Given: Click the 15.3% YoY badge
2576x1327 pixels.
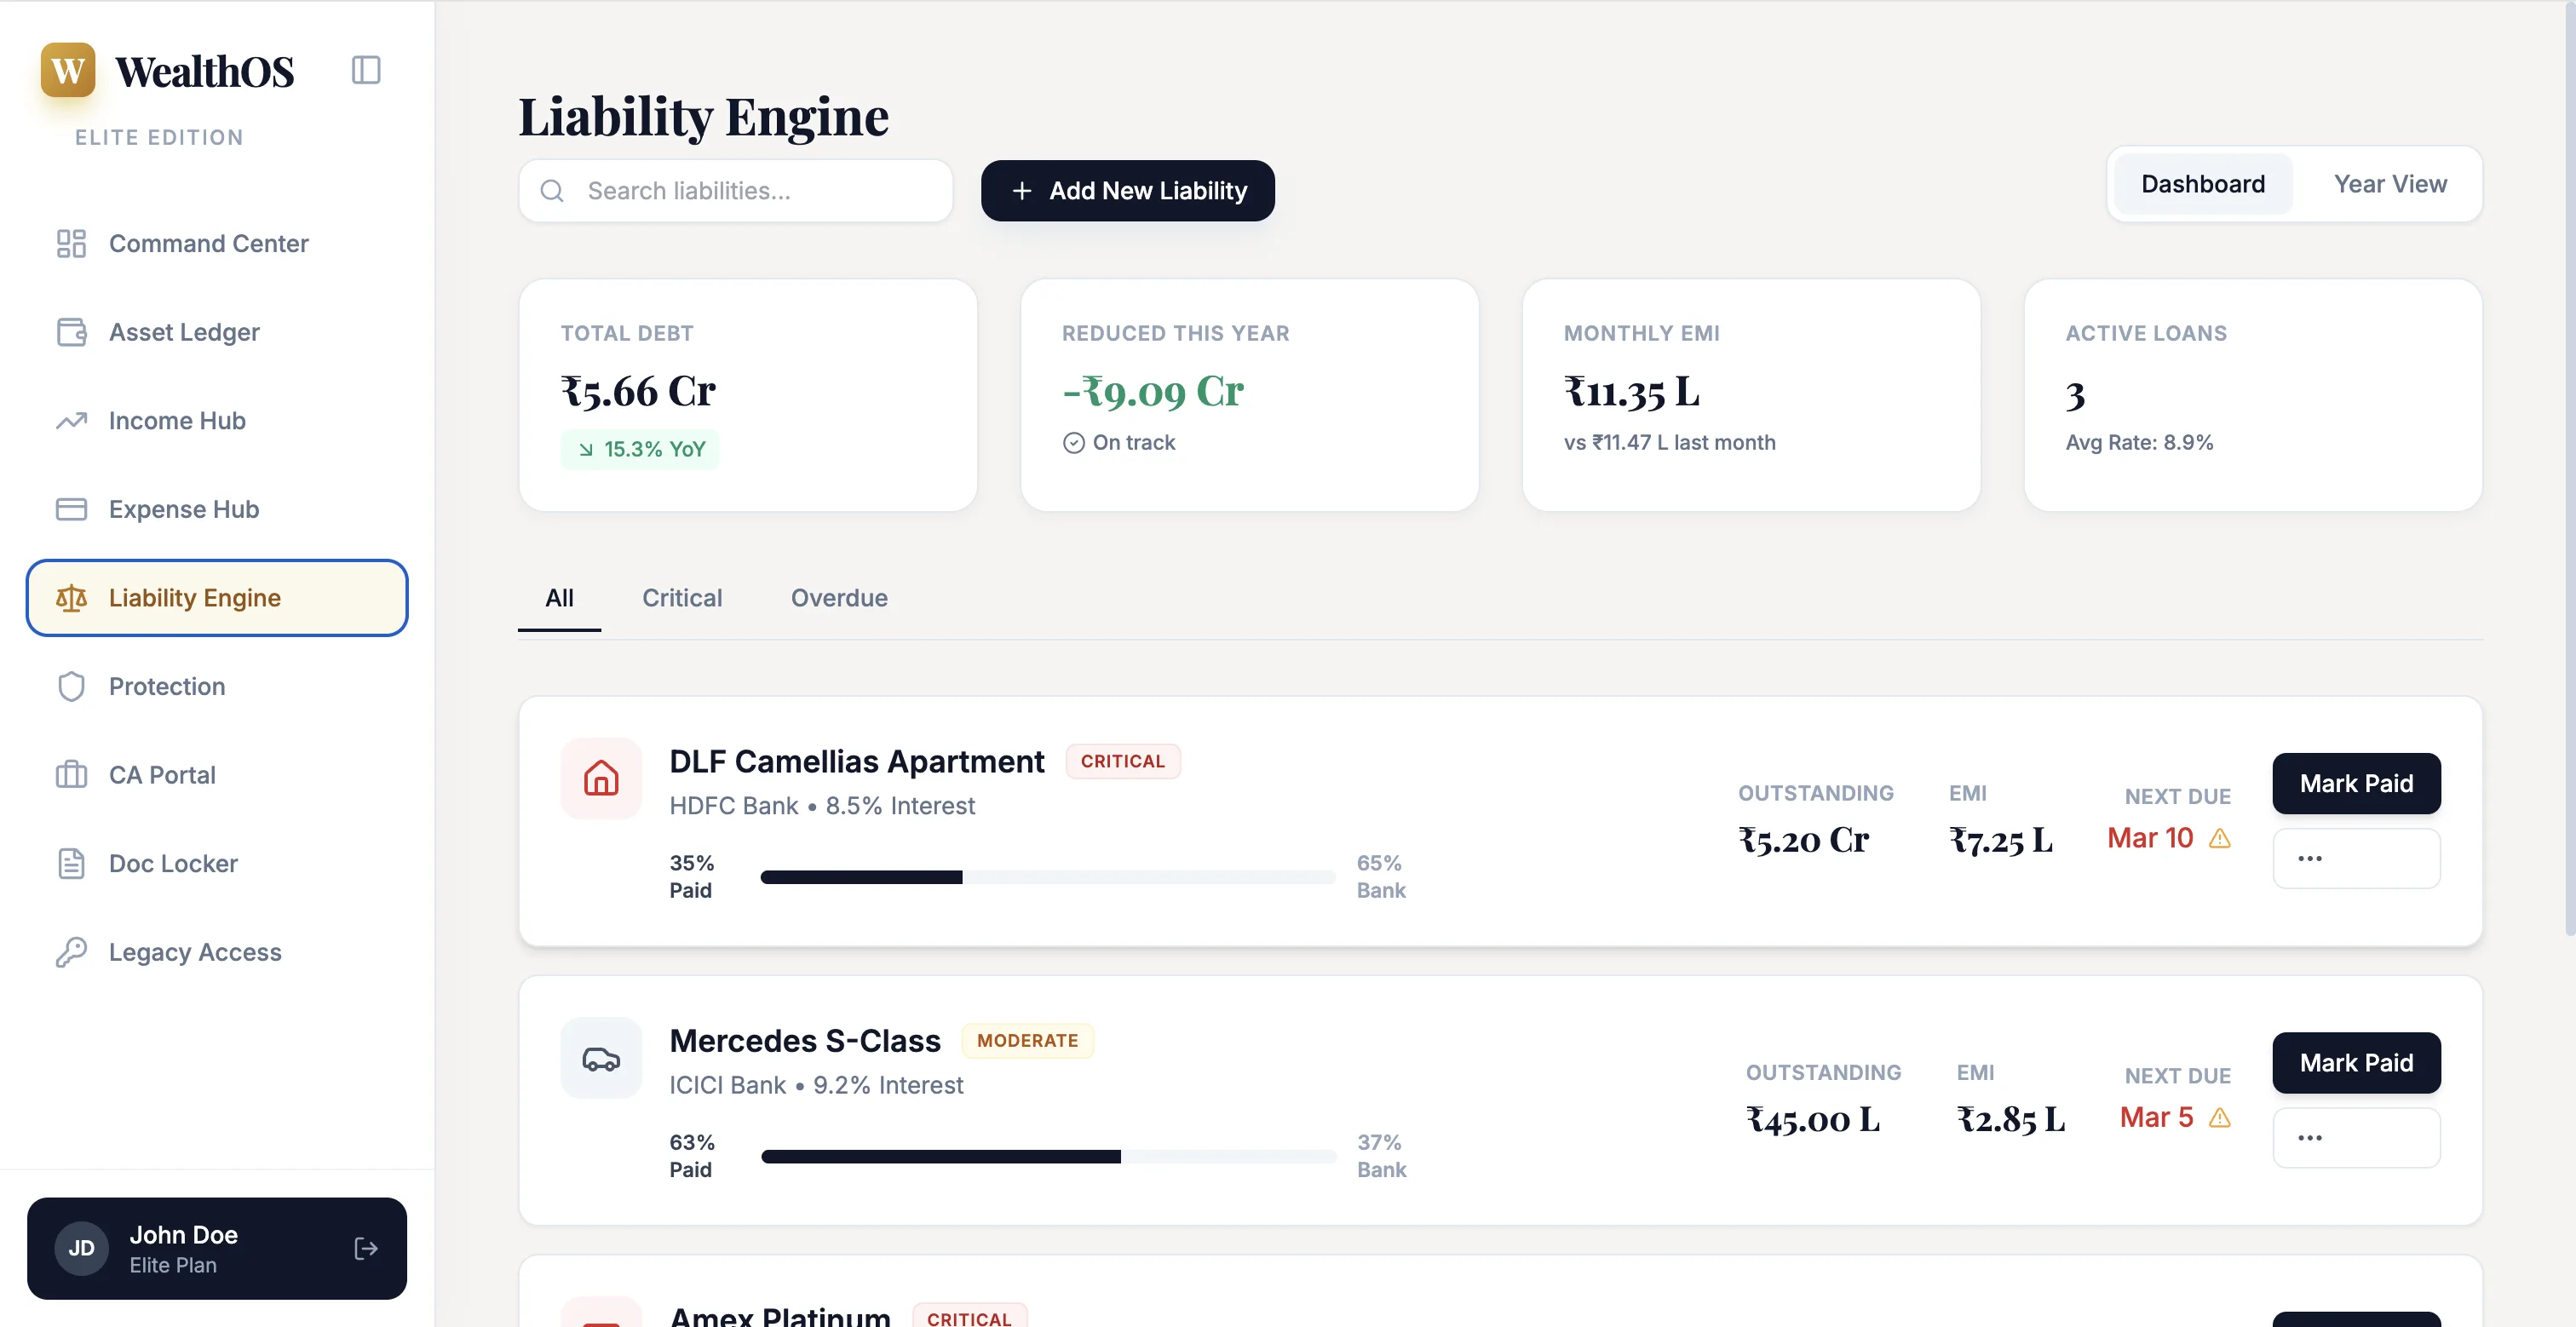Looking at the screenshot, I should point(639,450).
